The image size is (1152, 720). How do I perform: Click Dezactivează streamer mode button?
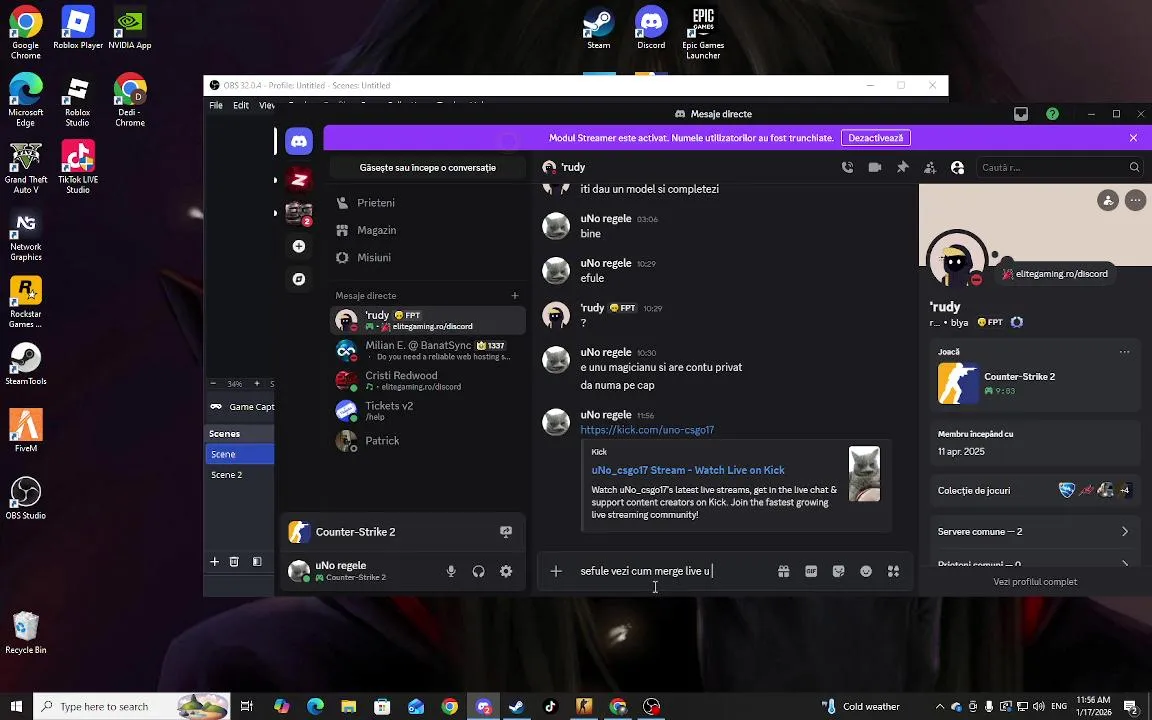pos(876,137)
